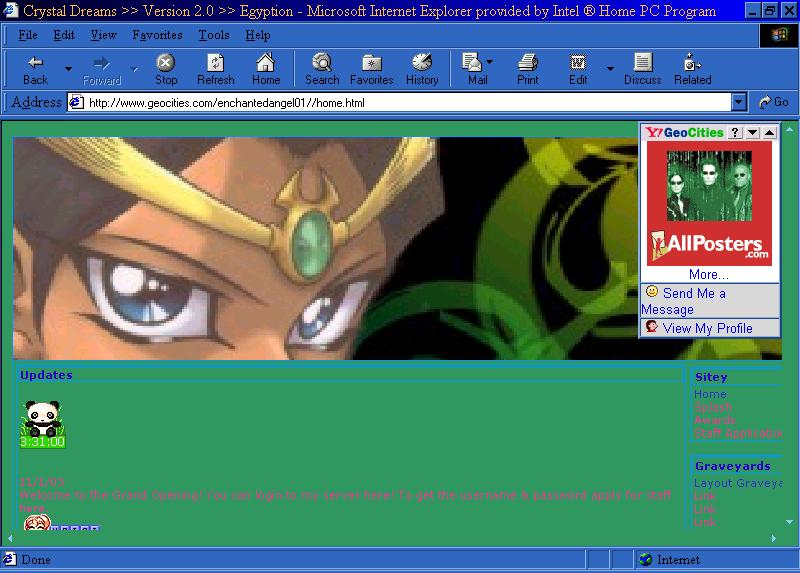Image resolution: width=800 pixels, height=573 pixels.
Task: Click the View My Profile face icon
Action: [x=652, y=326]
